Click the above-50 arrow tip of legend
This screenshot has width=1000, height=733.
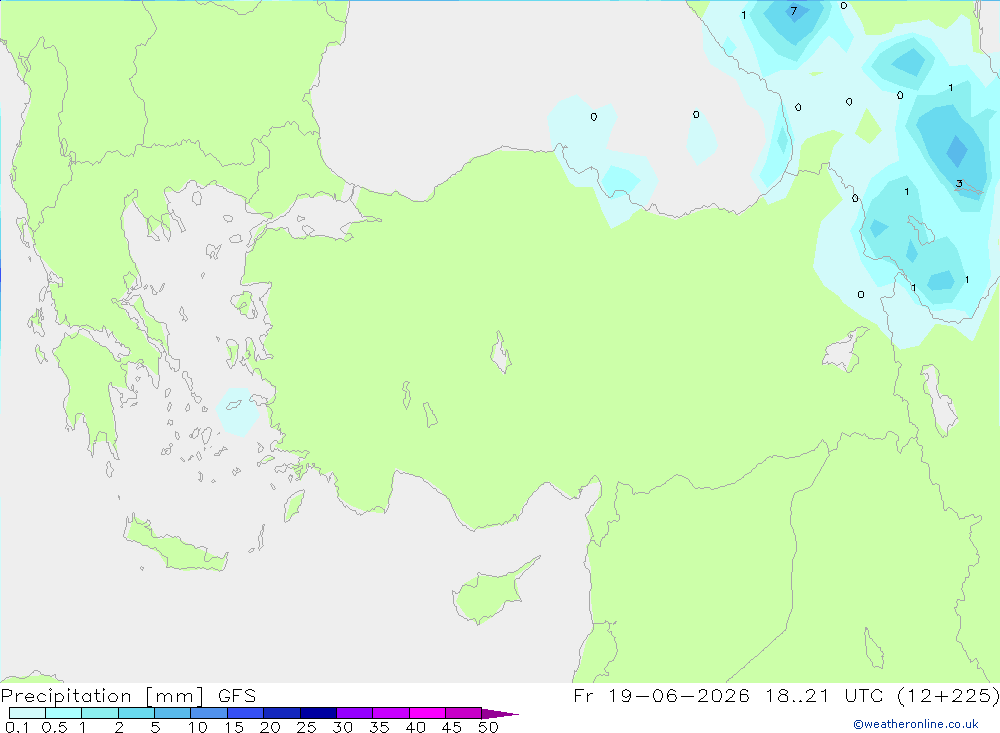pyautogui.click(x=500, y=714)
